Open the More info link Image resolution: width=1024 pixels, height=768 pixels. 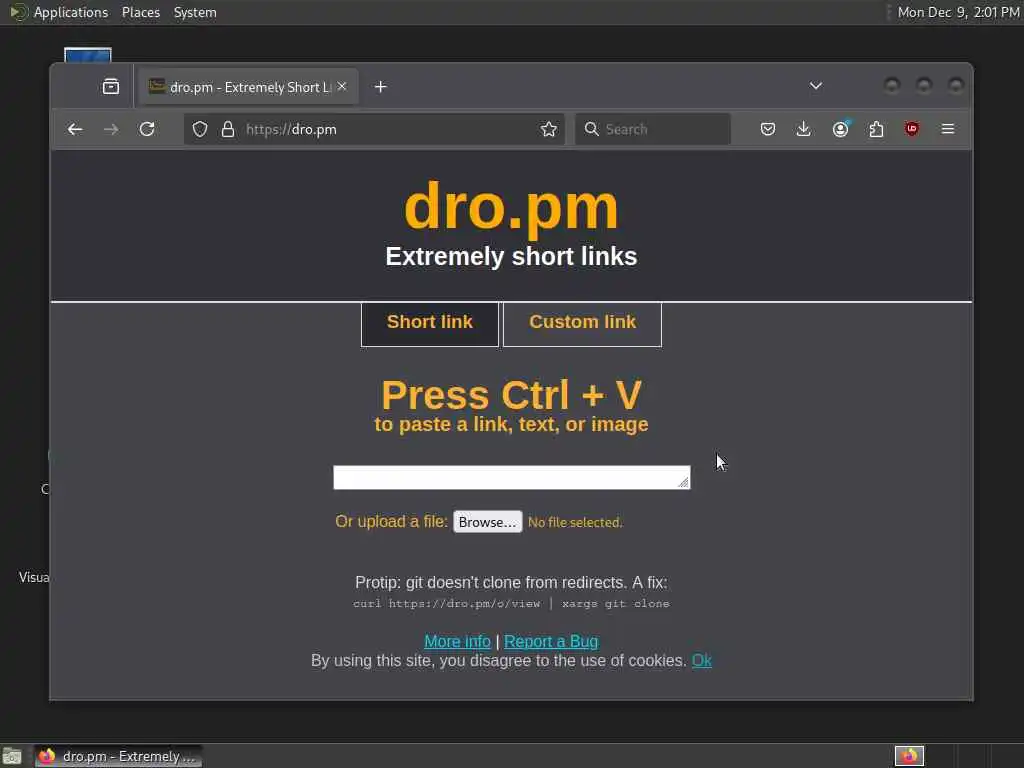pyautogui.click(x=457, y=641)
